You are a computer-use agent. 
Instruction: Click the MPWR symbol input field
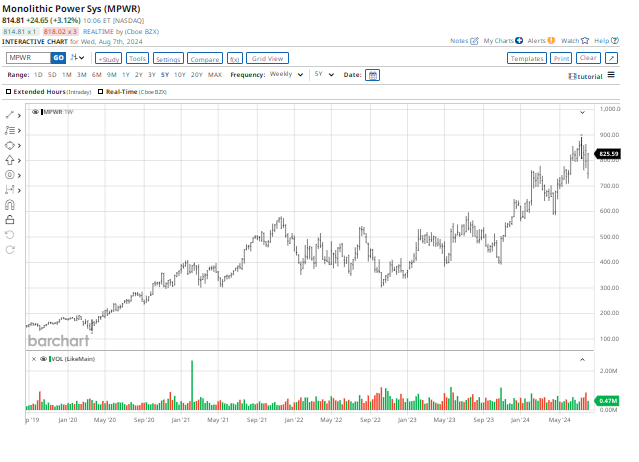(x=28, y=58)
